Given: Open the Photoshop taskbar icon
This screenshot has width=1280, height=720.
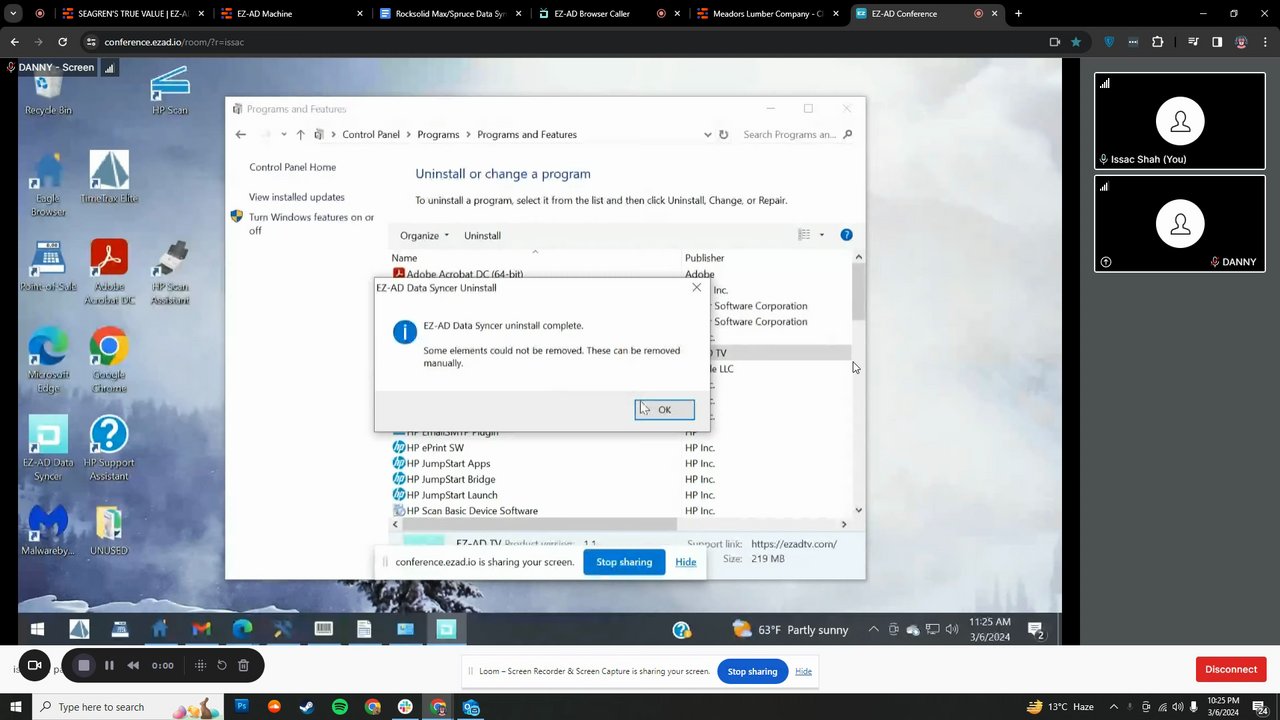Looking at the screenshot, I should pos(241,707).
